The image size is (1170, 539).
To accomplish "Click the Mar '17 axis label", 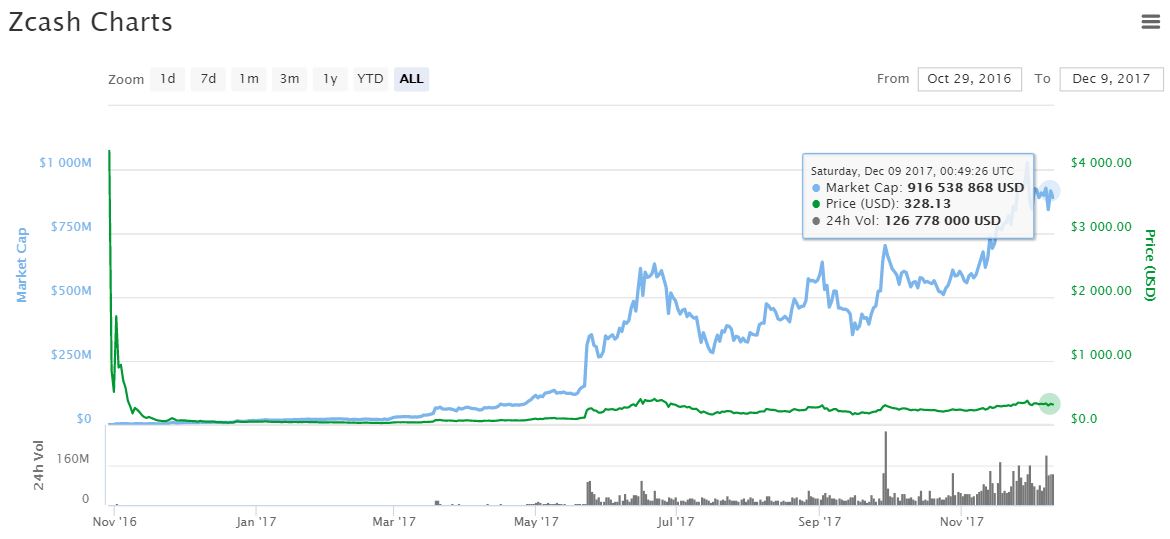I will tap(393, 522).
